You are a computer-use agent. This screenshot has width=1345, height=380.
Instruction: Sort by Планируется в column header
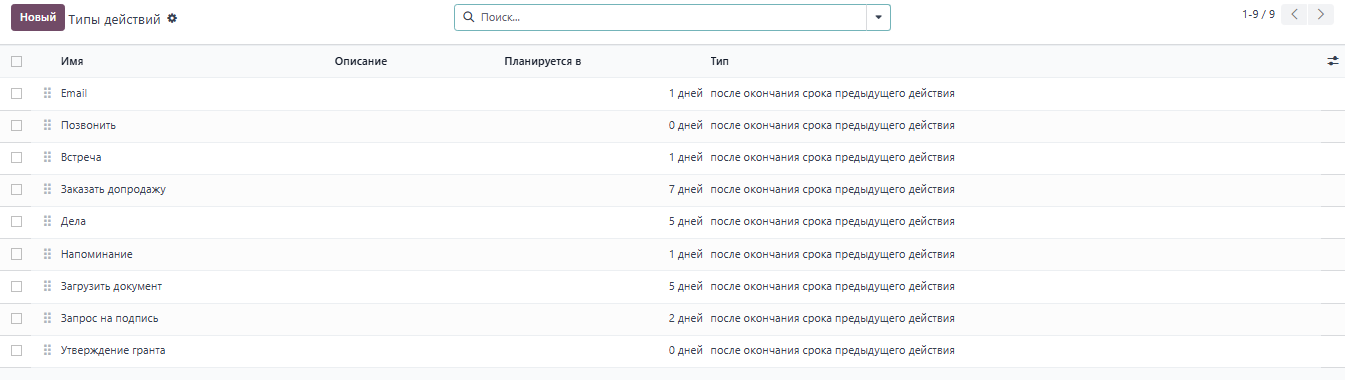[x=543, y=61]
